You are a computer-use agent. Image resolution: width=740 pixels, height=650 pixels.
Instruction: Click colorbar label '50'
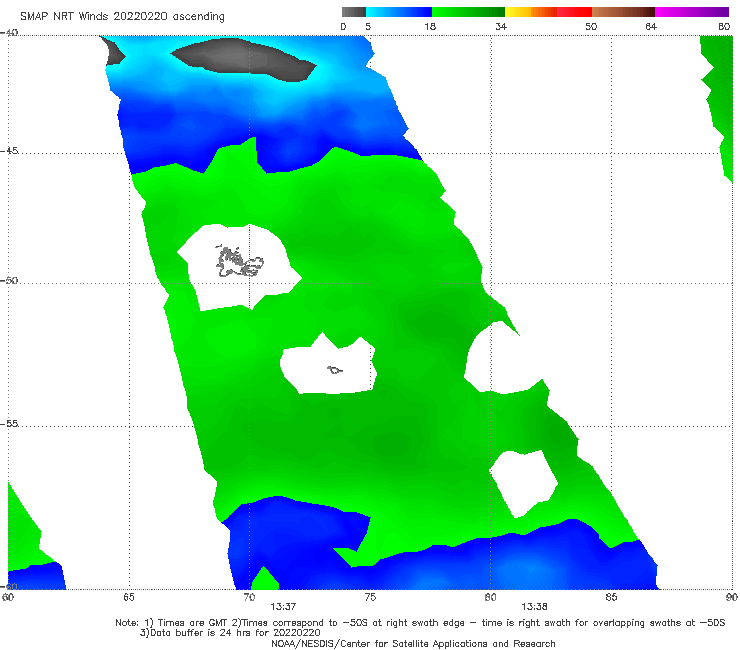tap(591, 27)
